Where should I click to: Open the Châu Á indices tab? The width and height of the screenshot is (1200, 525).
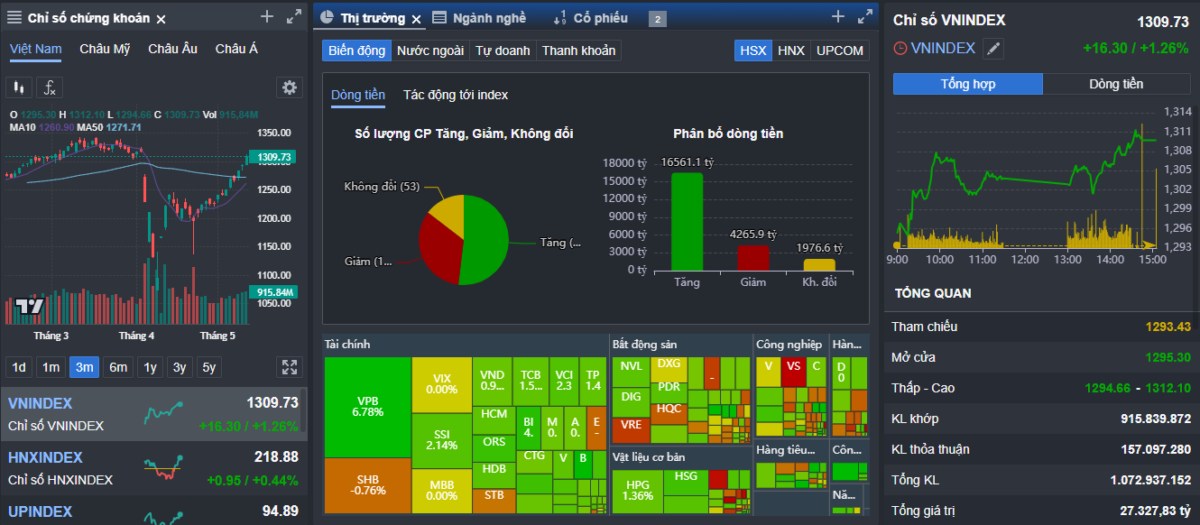[x=236, y=49]
